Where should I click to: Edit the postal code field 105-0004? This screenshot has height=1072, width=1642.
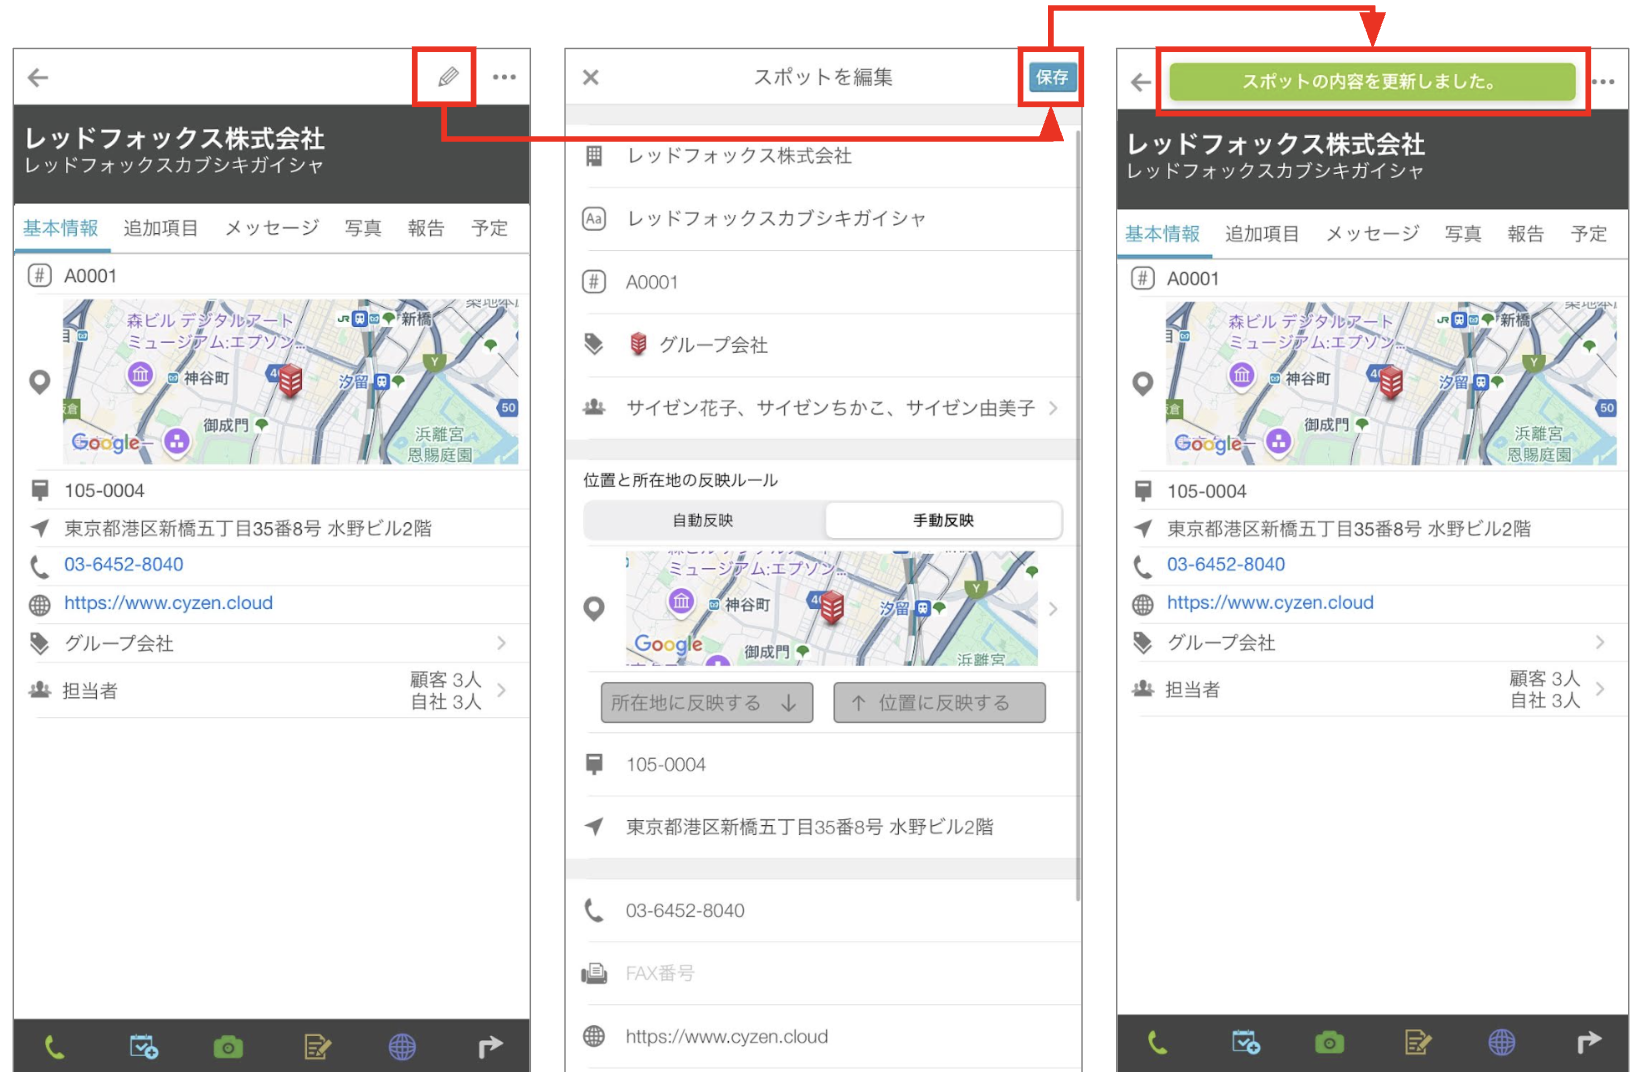[824, 764]
